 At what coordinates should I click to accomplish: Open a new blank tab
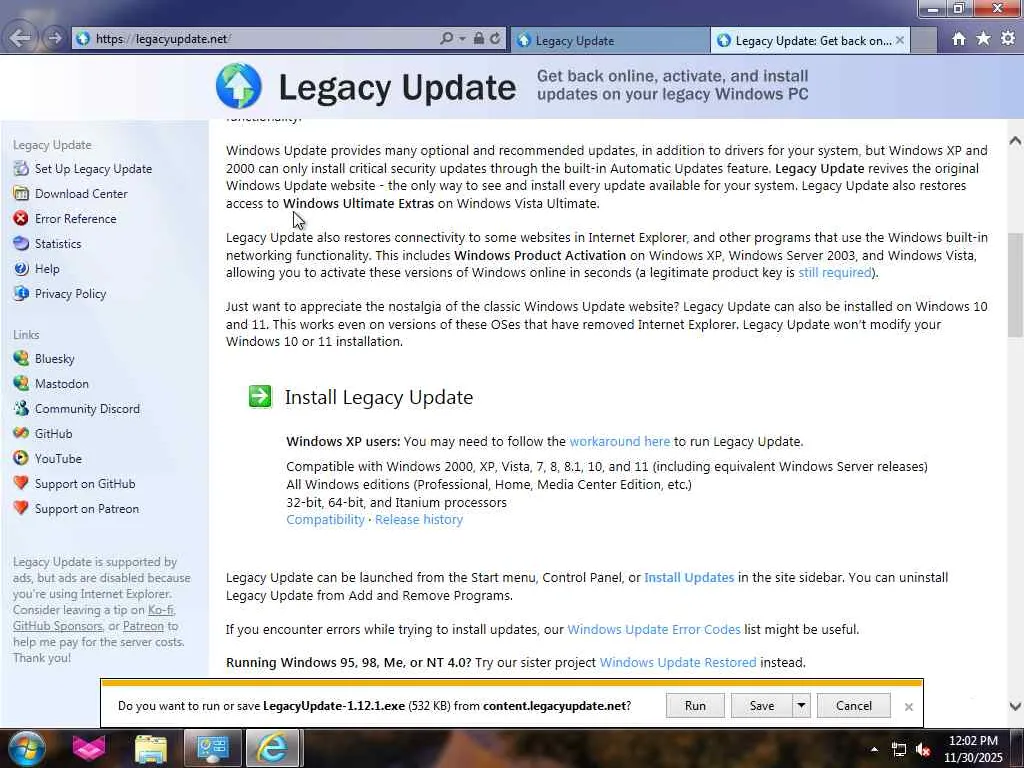923,40
